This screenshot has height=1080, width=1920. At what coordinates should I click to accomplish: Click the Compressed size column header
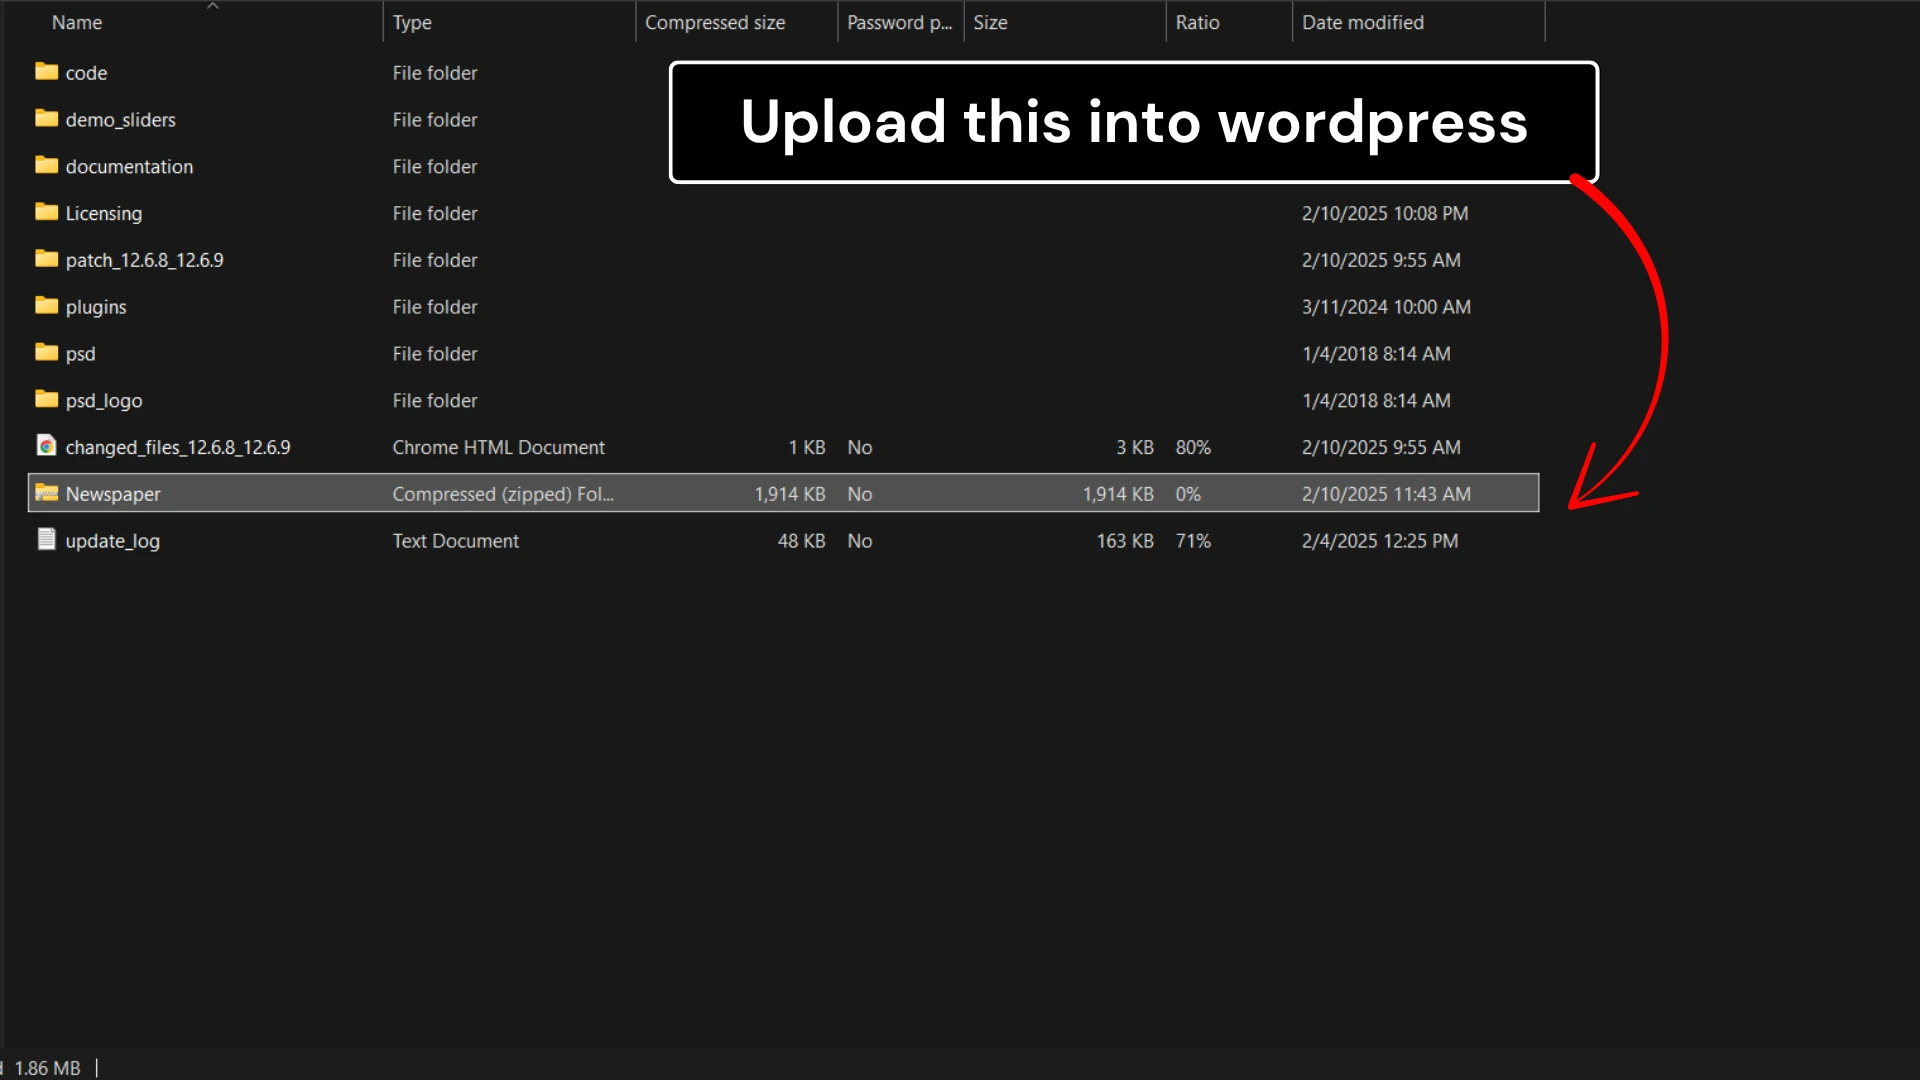pyautogui.click(x=714, y=22)
